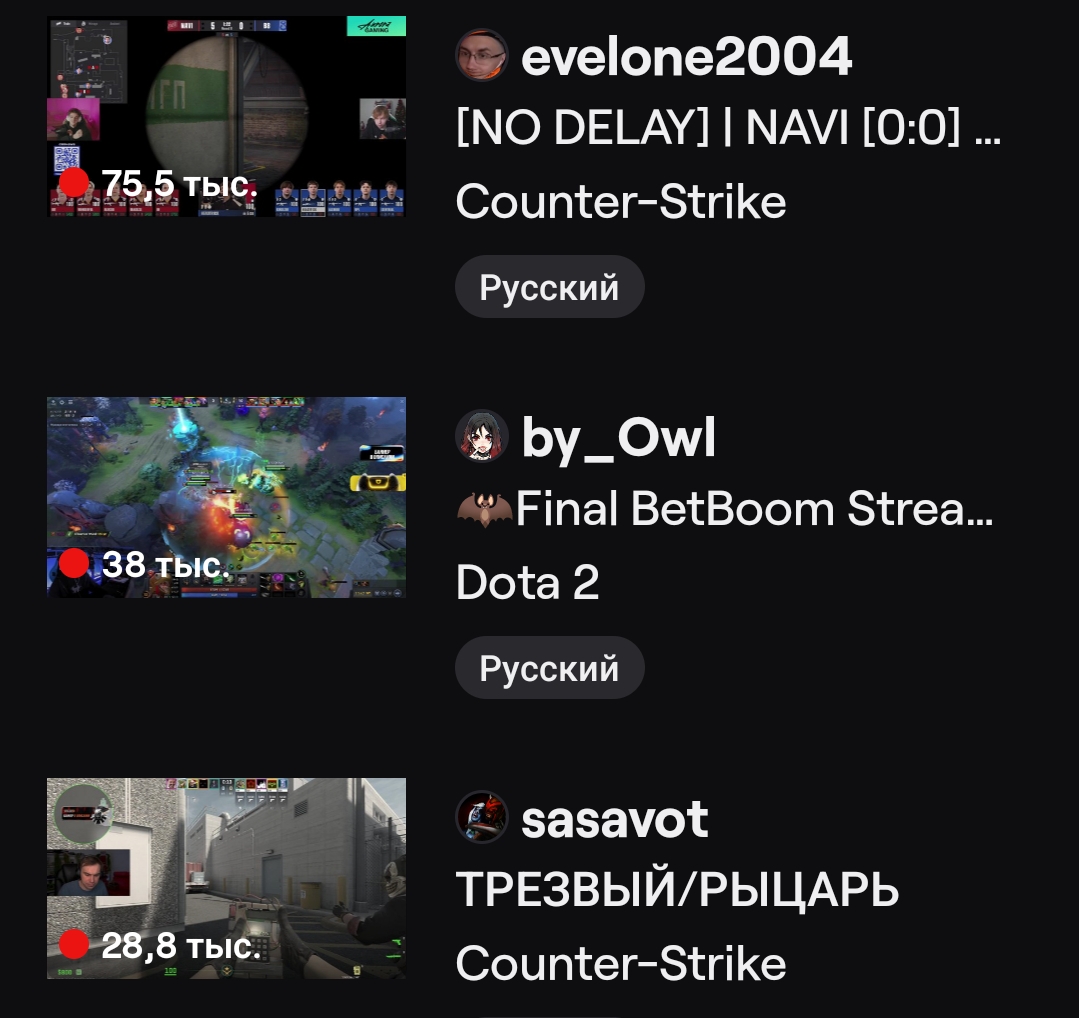The height and width of the screenshot is (1018, 1079).
Task: Open by_Owl's anime avatar icon
Action: 482,436
